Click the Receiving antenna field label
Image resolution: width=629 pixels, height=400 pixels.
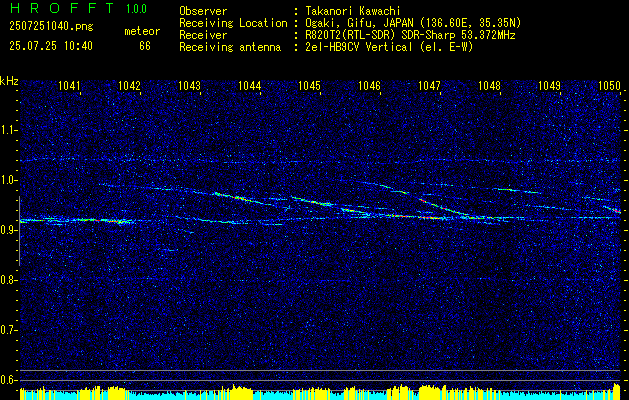point(230,47)
